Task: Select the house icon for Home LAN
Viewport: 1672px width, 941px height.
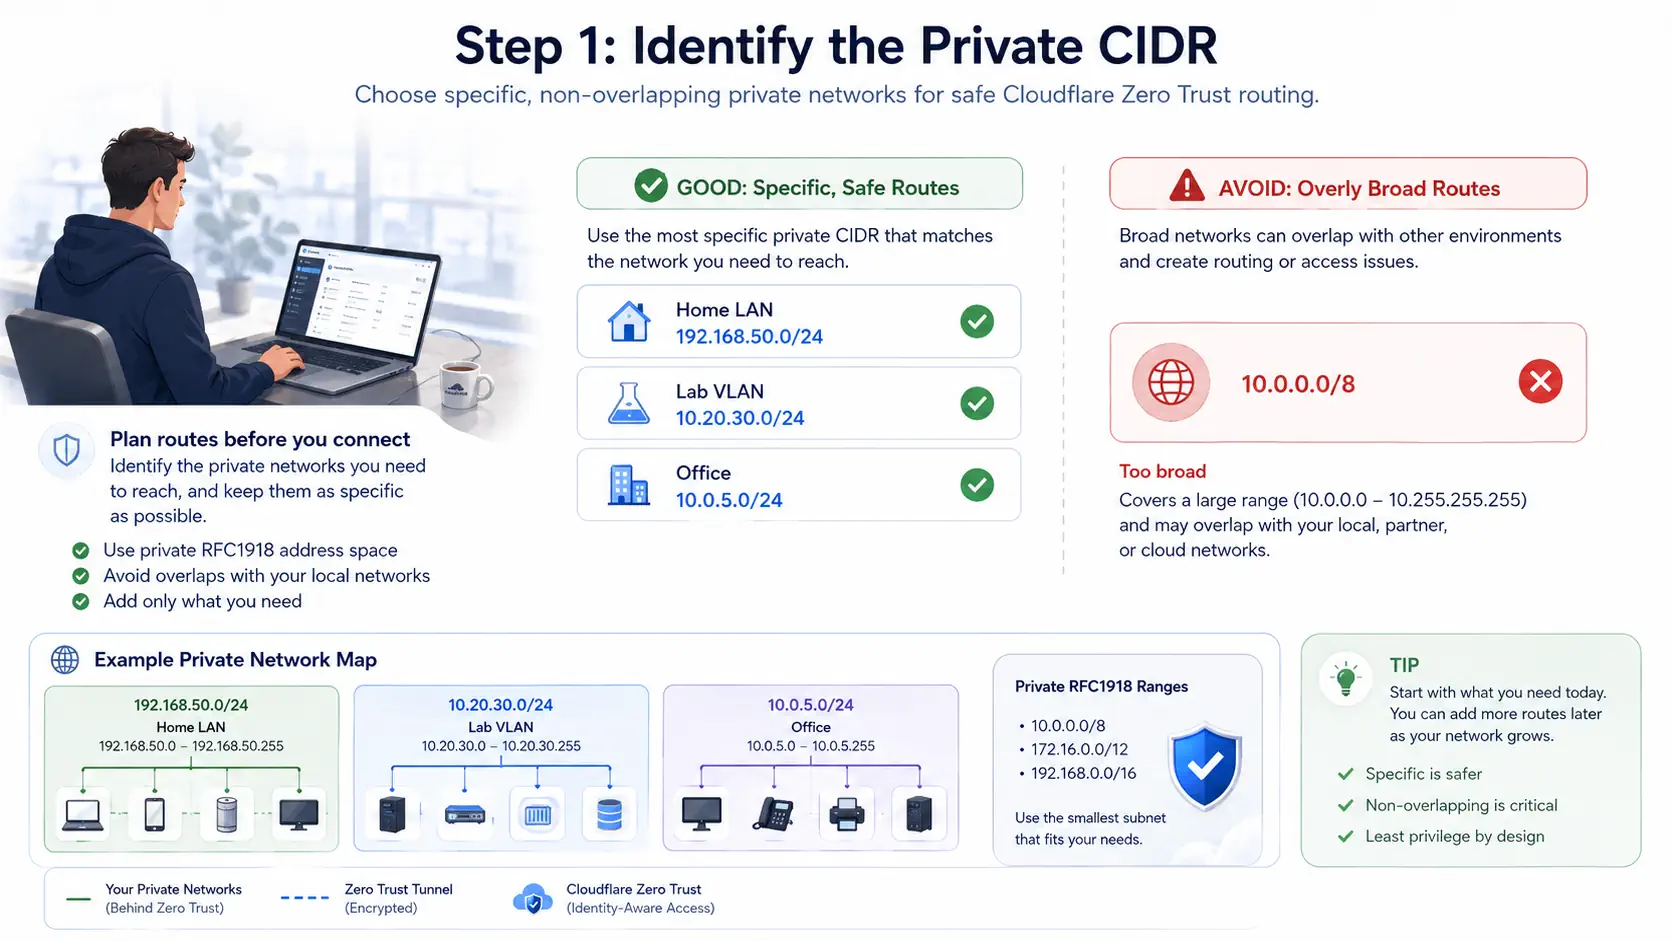Action: tap(629, 322)
